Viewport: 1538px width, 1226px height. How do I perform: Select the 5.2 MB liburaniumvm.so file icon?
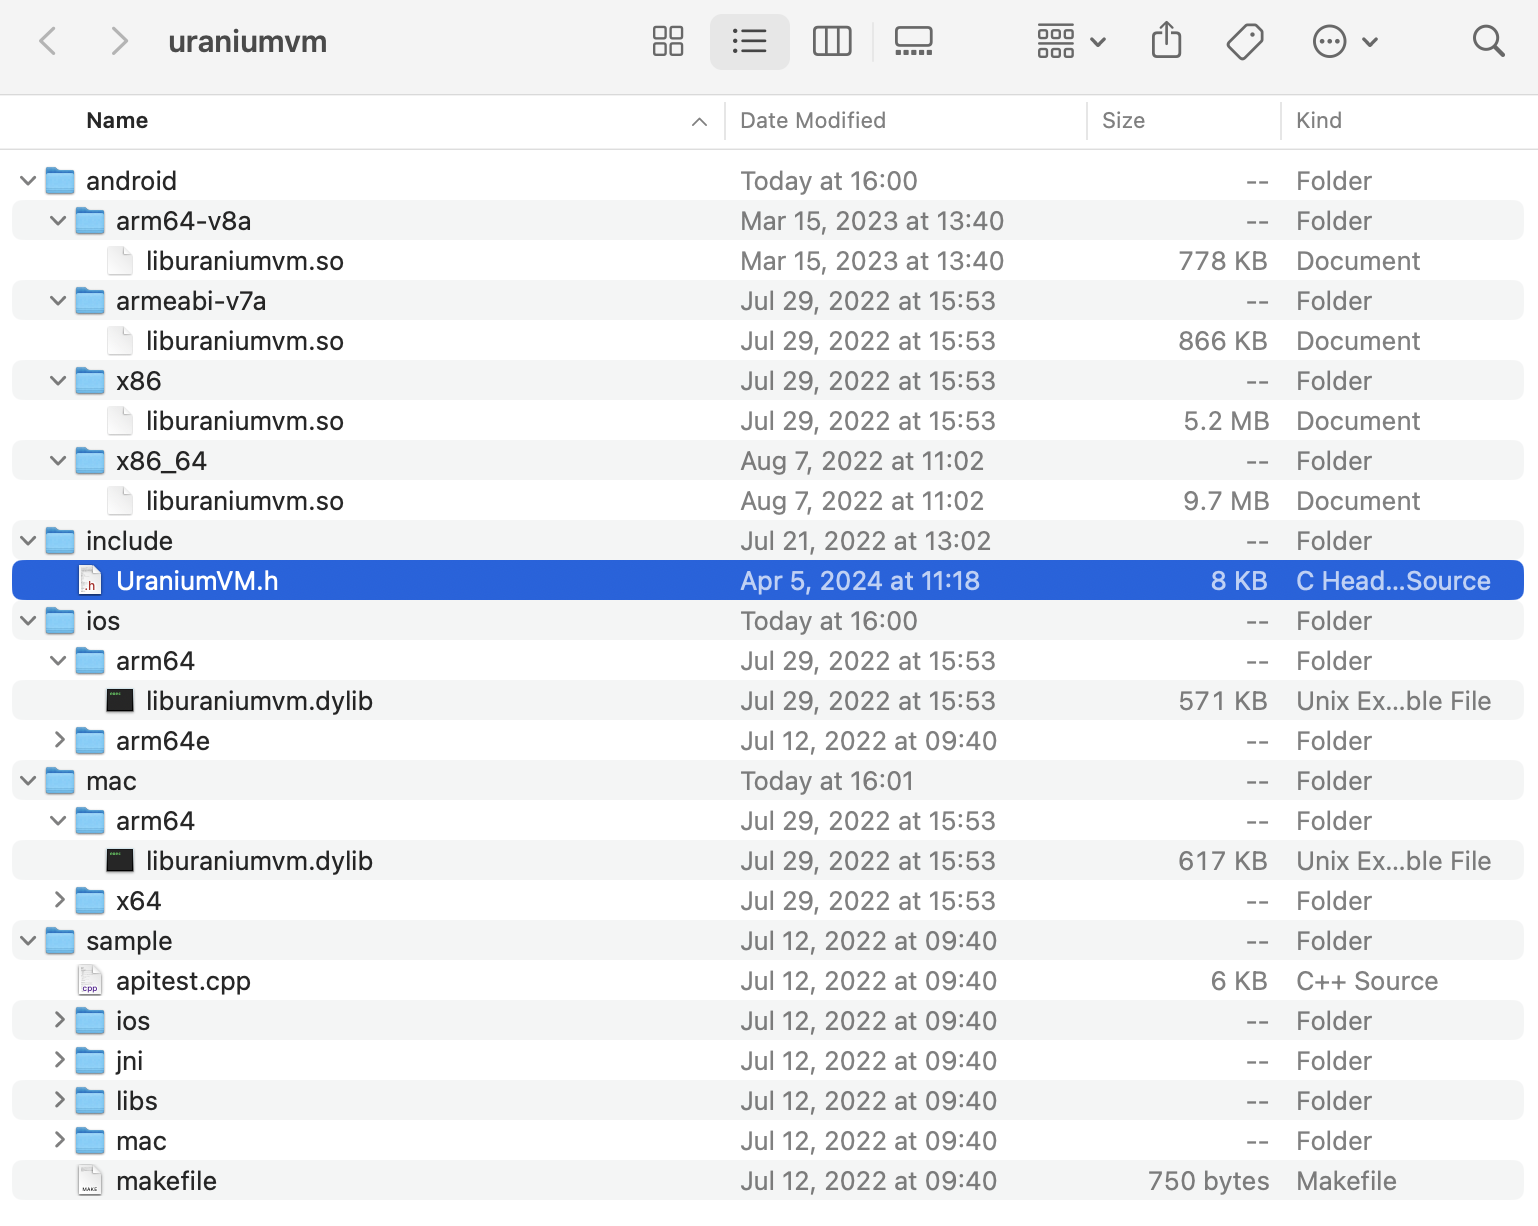click(x=120, y=421)
